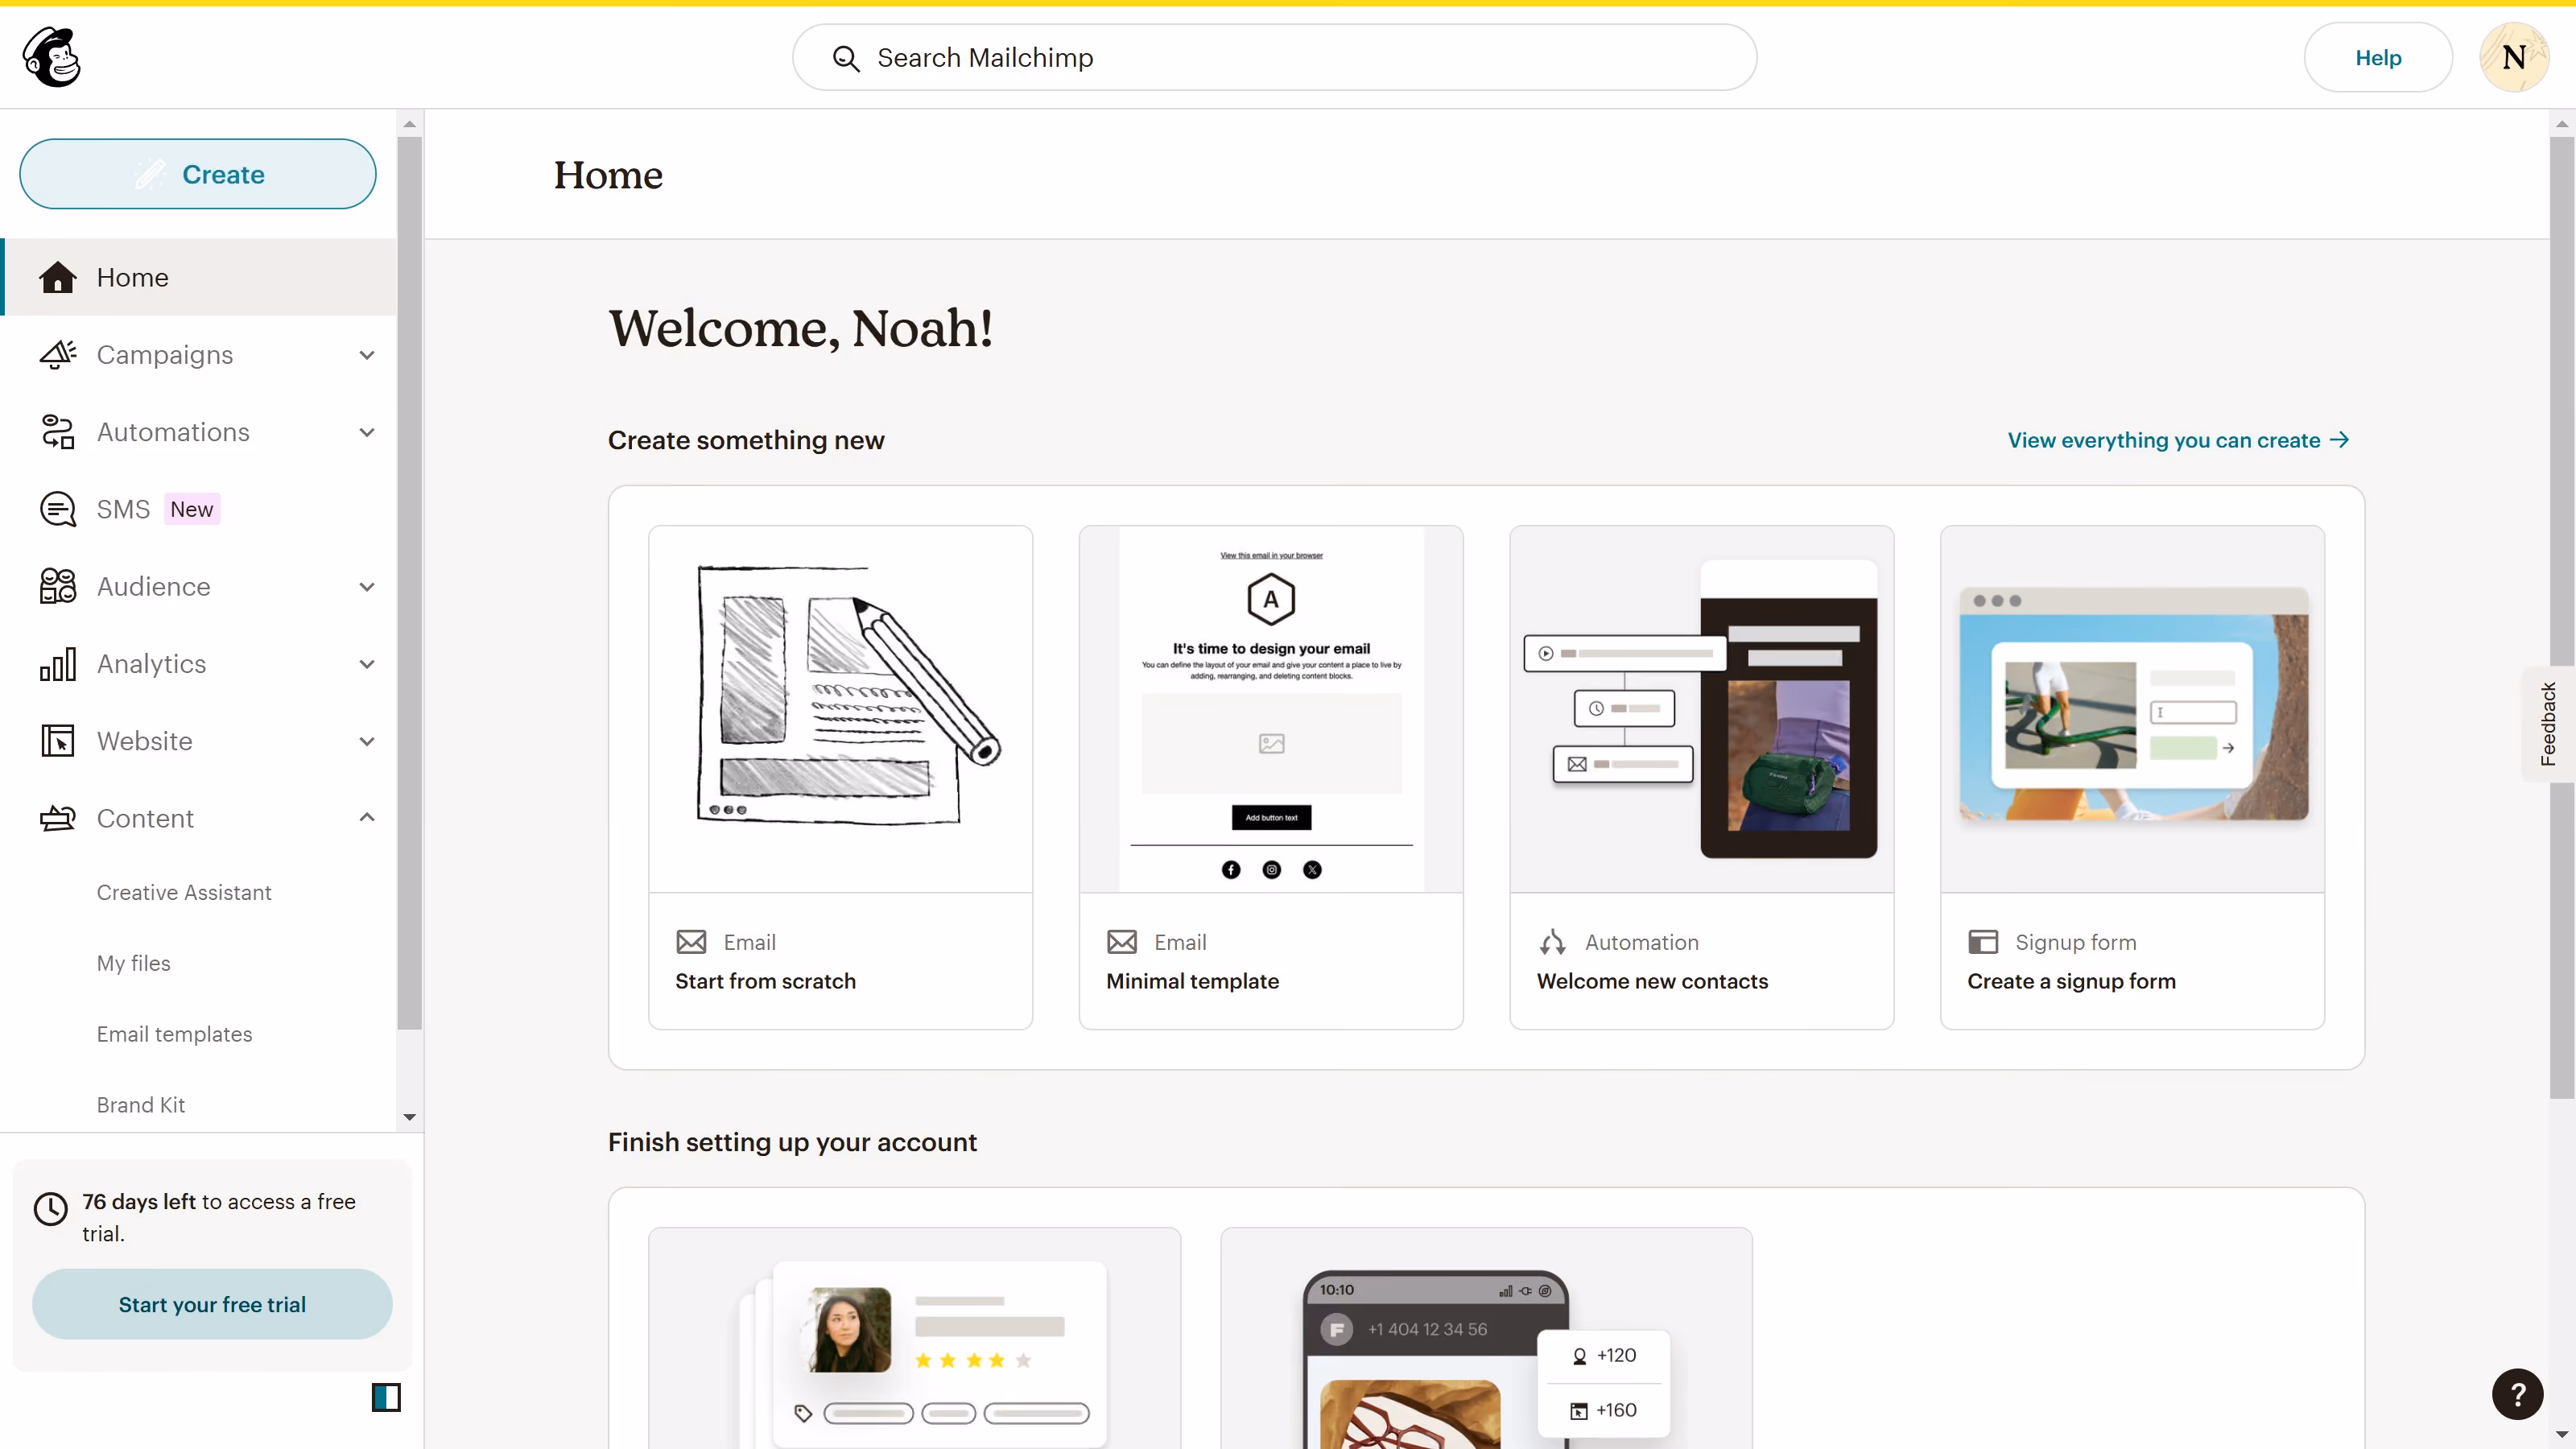
Task: Open the contact profile setup card
Action: [914, 1338]
